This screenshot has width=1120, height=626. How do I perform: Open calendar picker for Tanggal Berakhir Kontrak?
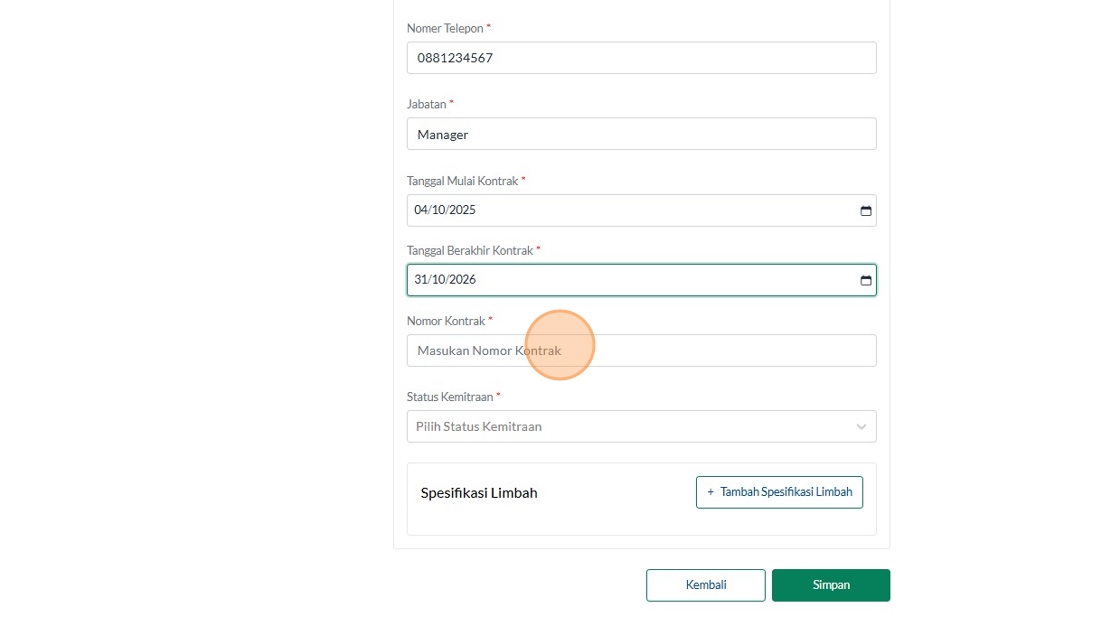866,280
